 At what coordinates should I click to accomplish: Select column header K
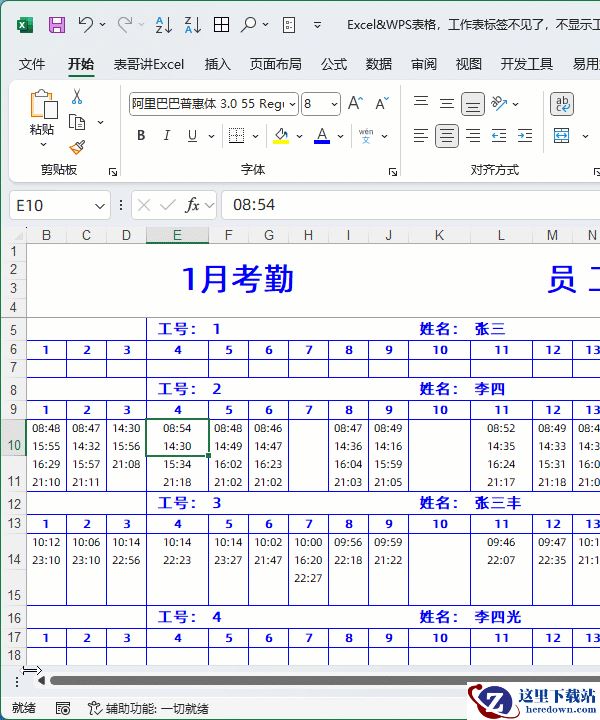(439, 235)
